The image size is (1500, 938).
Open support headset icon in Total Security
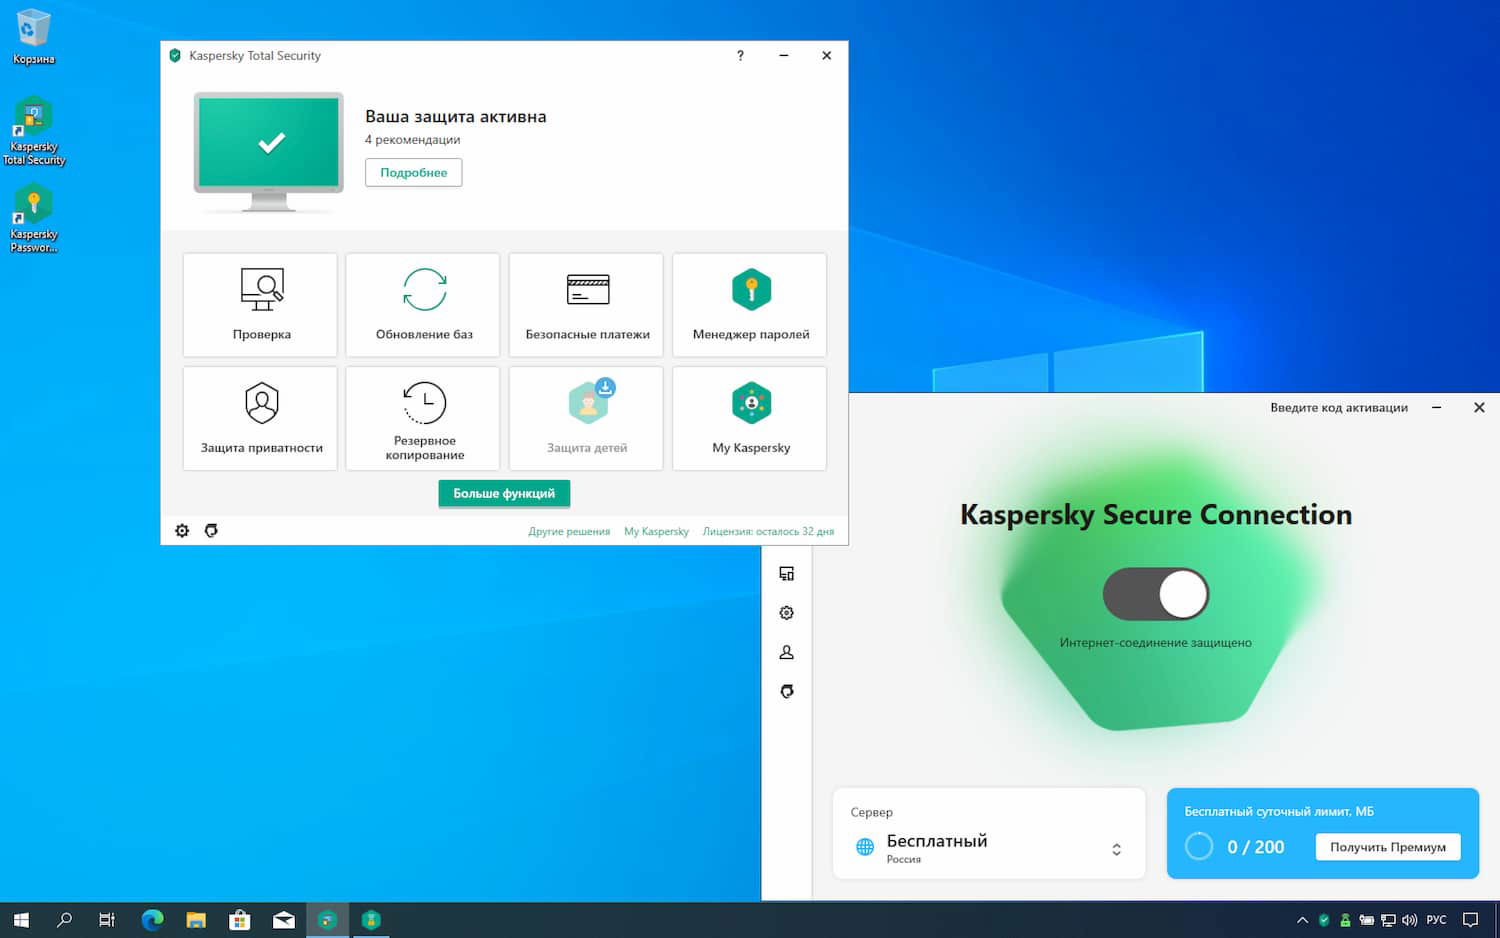click(x=211, y=531)
